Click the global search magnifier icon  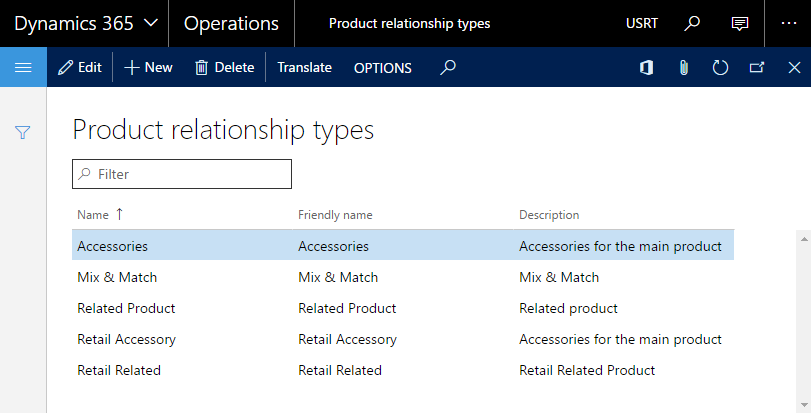[692, 23]
